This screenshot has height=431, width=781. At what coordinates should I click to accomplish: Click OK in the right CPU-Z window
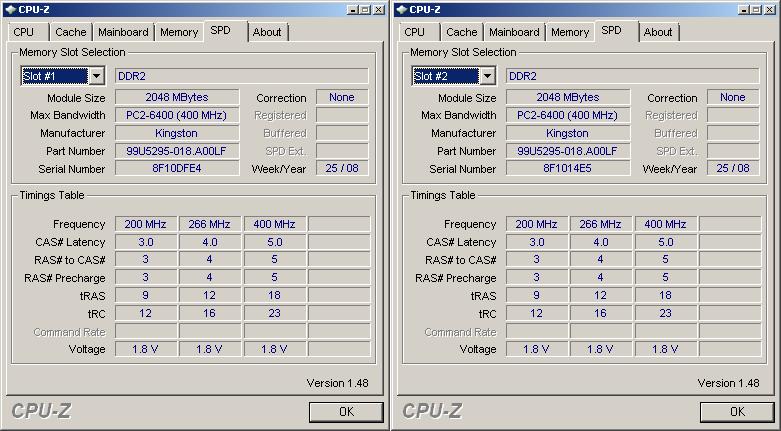[x=737, y=412]
